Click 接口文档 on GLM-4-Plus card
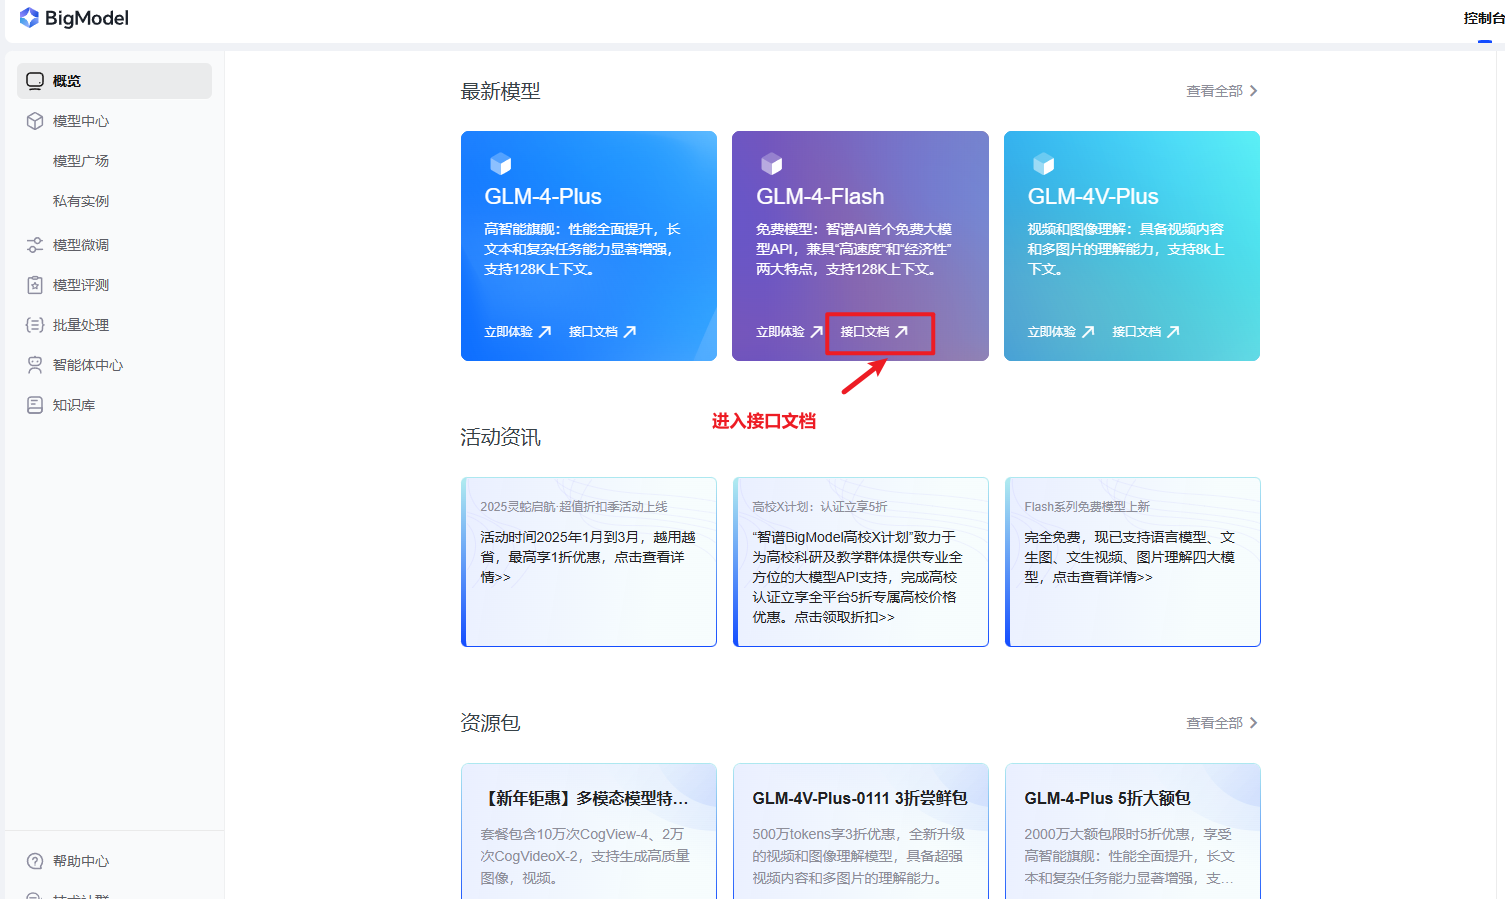Viewport: 1505px width, 899px height. (593, 332)
